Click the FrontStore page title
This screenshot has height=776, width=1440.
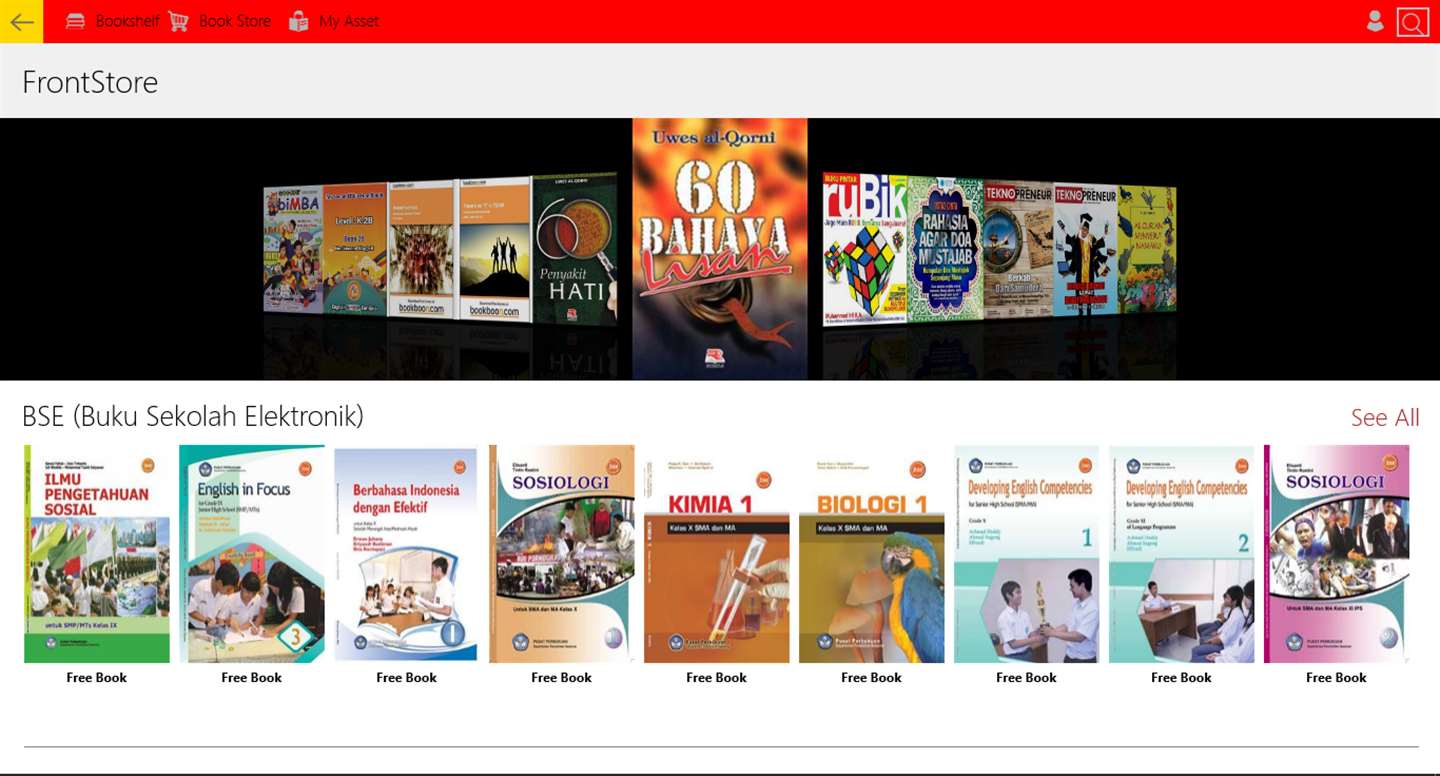90,82
